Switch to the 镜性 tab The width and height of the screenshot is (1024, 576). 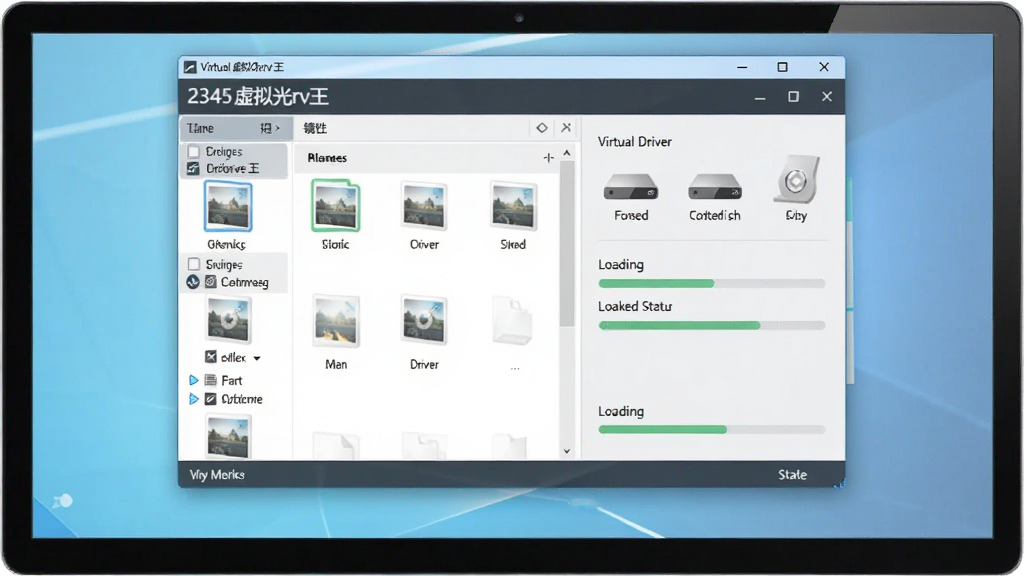315,128
